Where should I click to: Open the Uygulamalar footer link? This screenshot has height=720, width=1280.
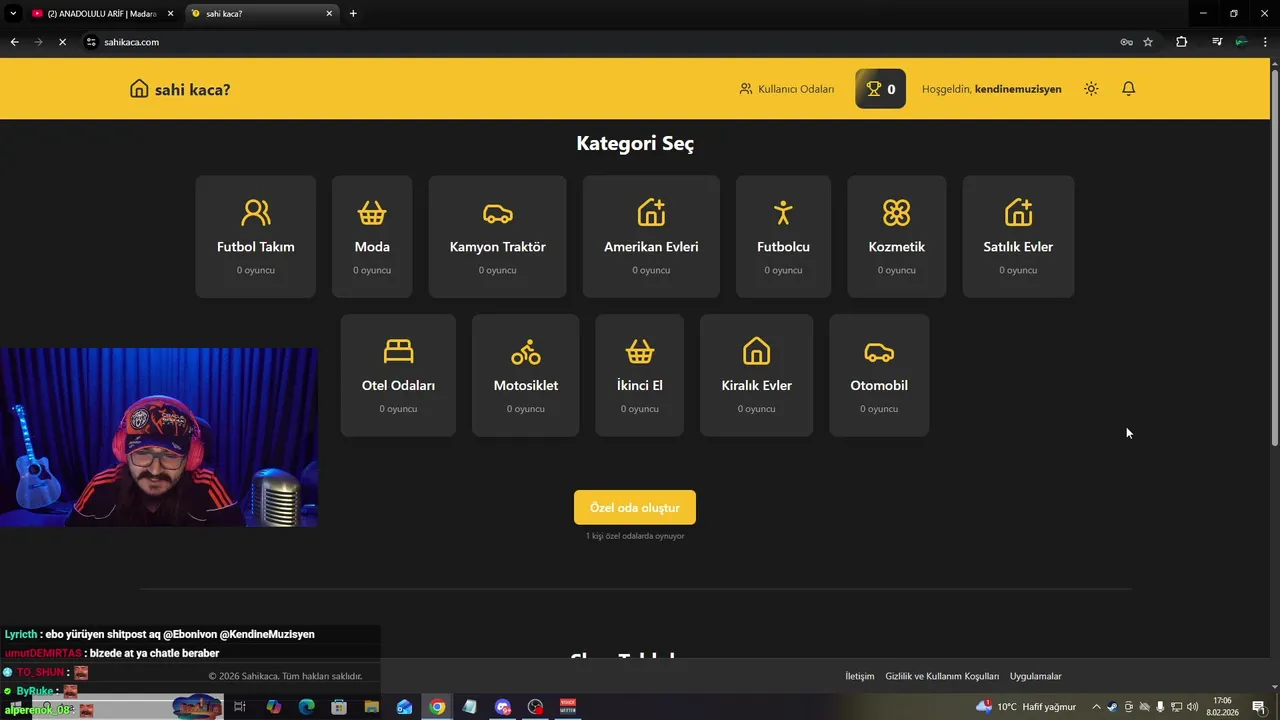tap(1036, 677)
